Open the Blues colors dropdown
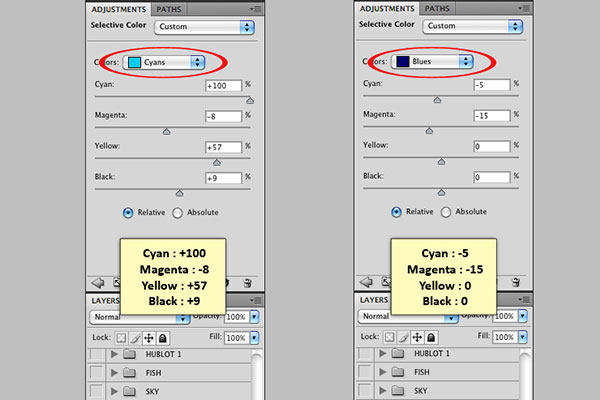Screen dimensions: 600x400 click(x=432, y=61)
